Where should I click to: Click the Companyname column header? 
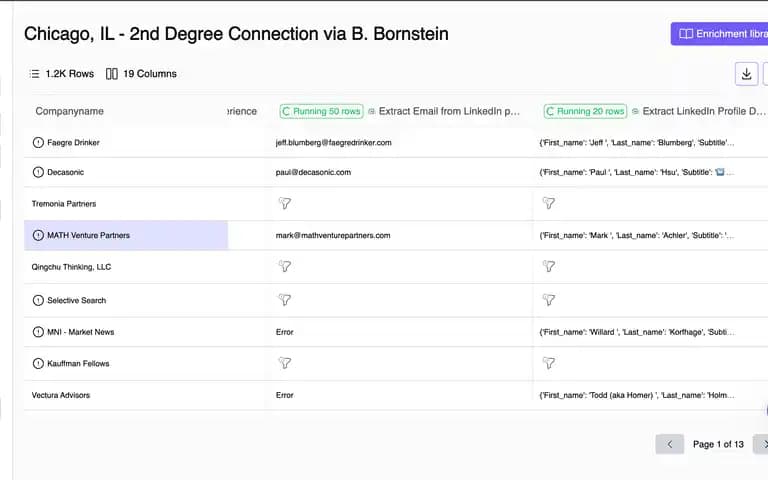click(x=70, y=111)
